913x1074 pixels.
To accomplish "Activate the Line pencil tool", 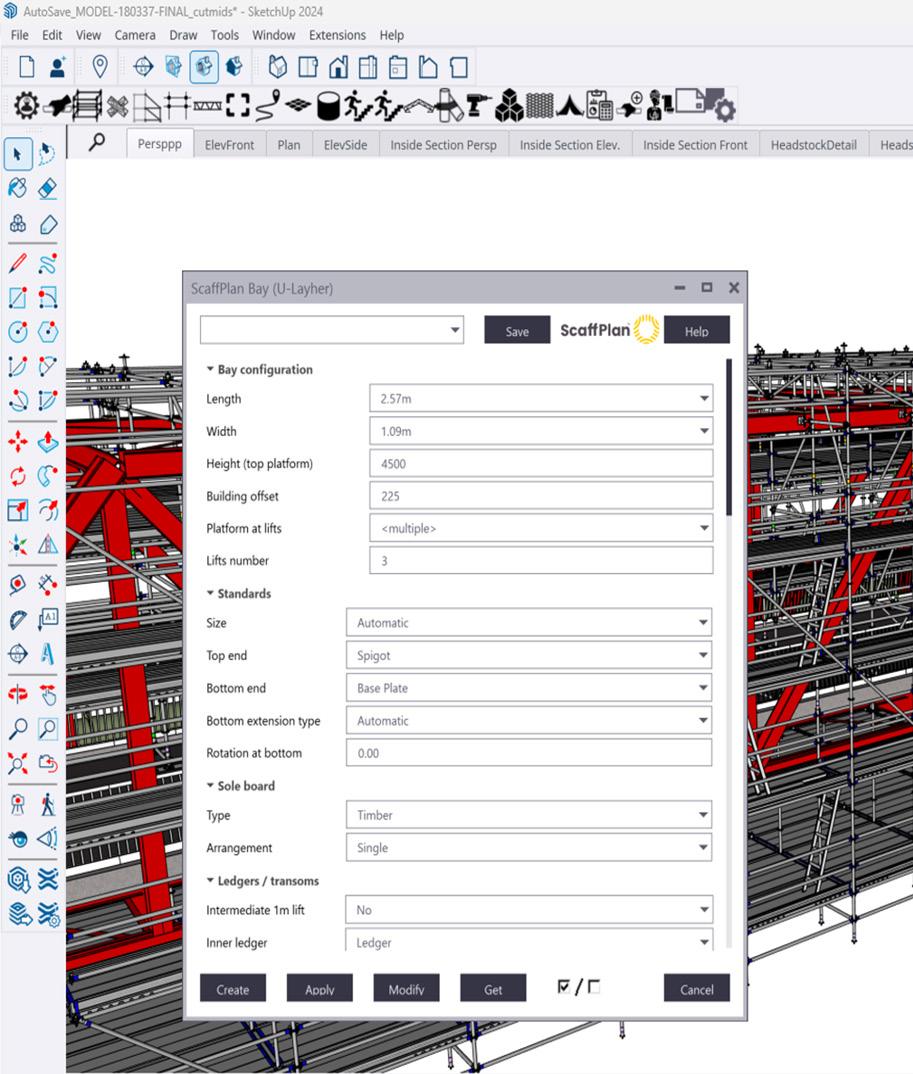I will click(x=18, y=263).
